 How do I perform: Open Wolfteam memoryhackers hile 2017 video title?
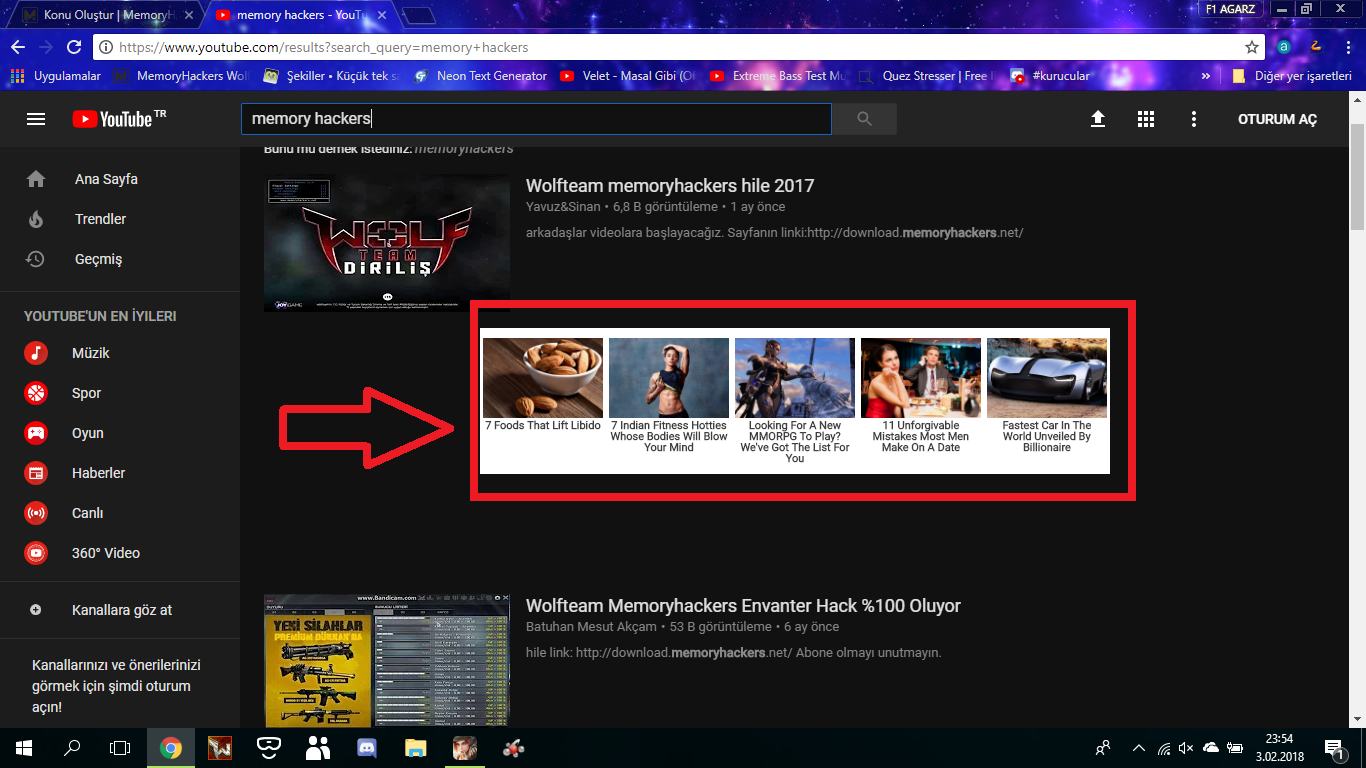pyautogui.click(x=670, y=185)
